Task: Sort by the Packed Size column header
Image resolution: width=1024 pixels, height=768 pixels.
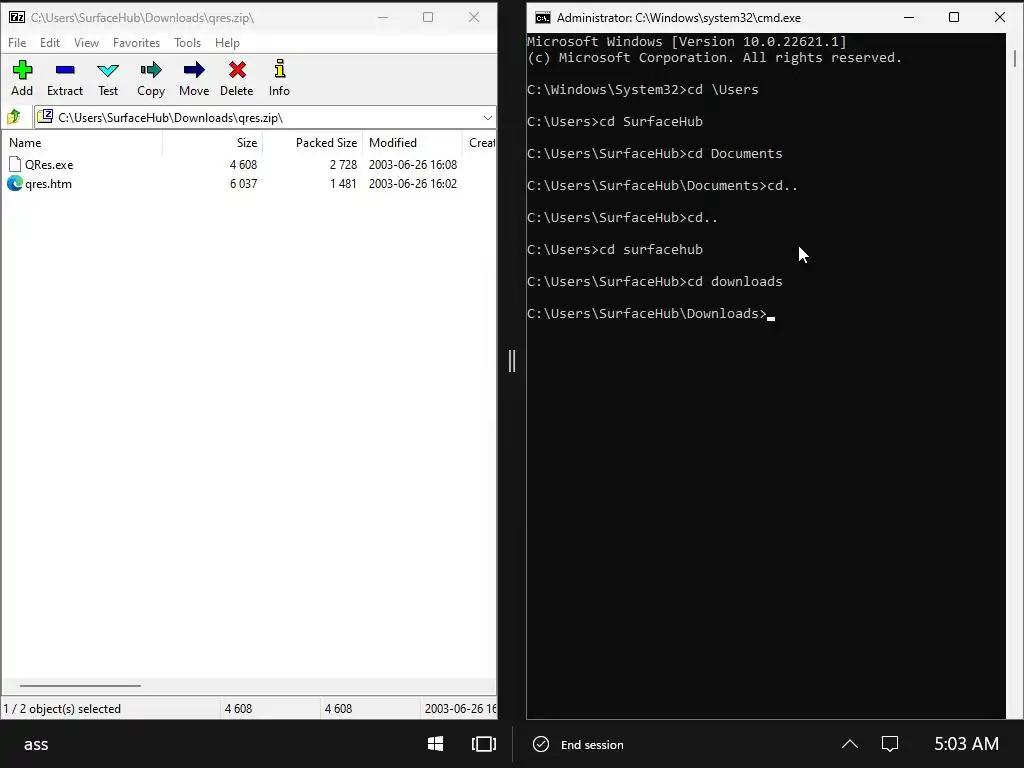Action: (313, 142)
